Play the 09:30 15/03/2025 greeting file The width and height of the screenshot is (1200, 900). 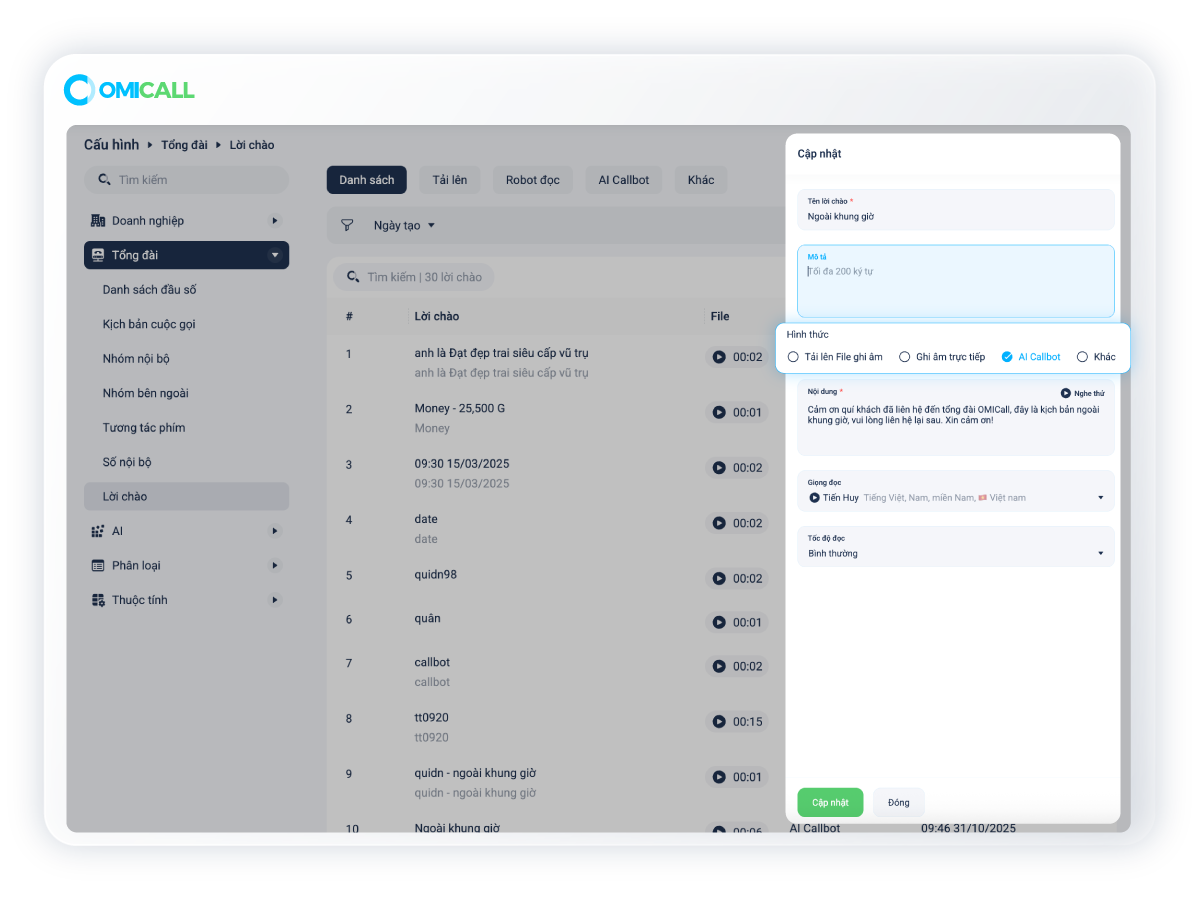(719, 467)
